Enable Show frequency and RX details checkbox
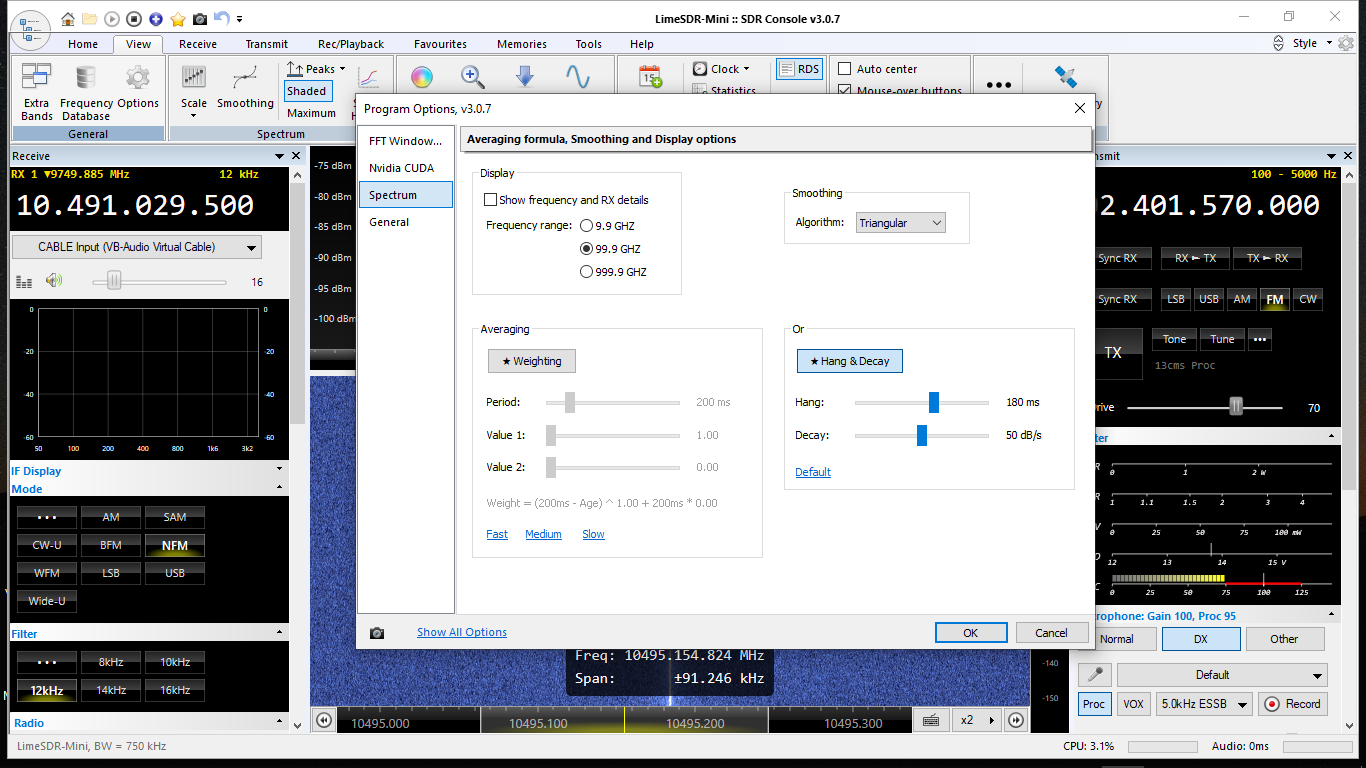 [x=491, y=200]
